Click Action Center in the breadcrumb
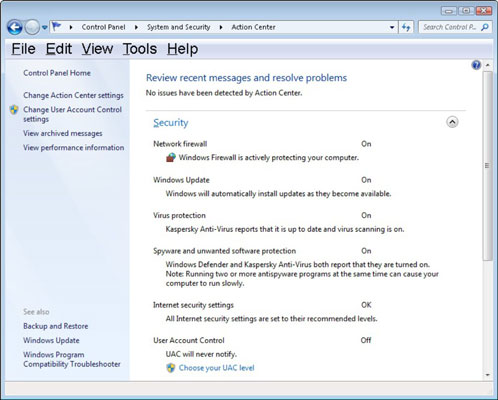The height and width of the screenshot is (400, 498). pos(253,27)
